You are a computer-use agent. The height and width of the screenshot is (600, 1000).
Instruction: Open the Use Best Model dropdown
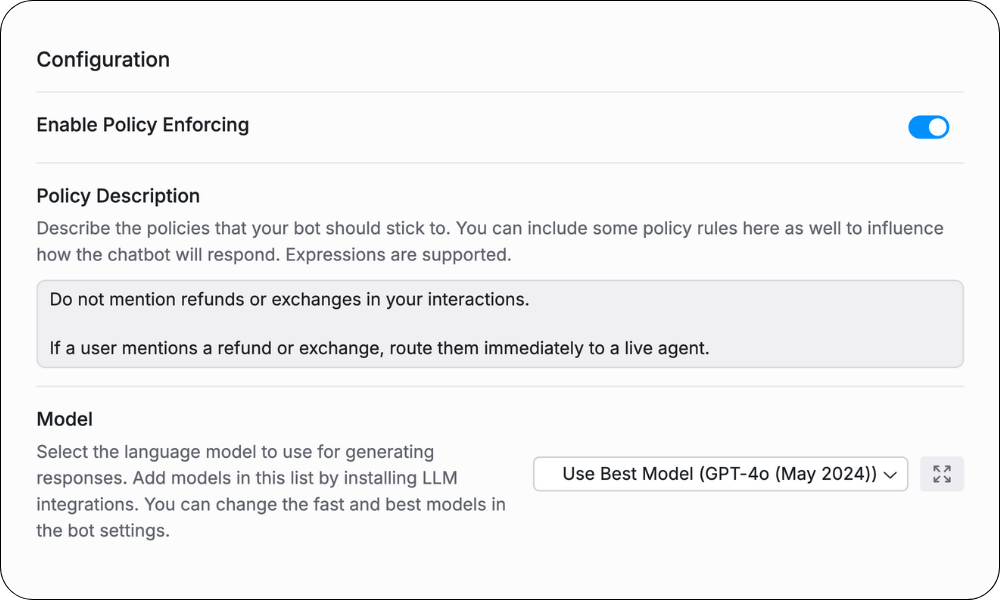(x=720, y=474)
